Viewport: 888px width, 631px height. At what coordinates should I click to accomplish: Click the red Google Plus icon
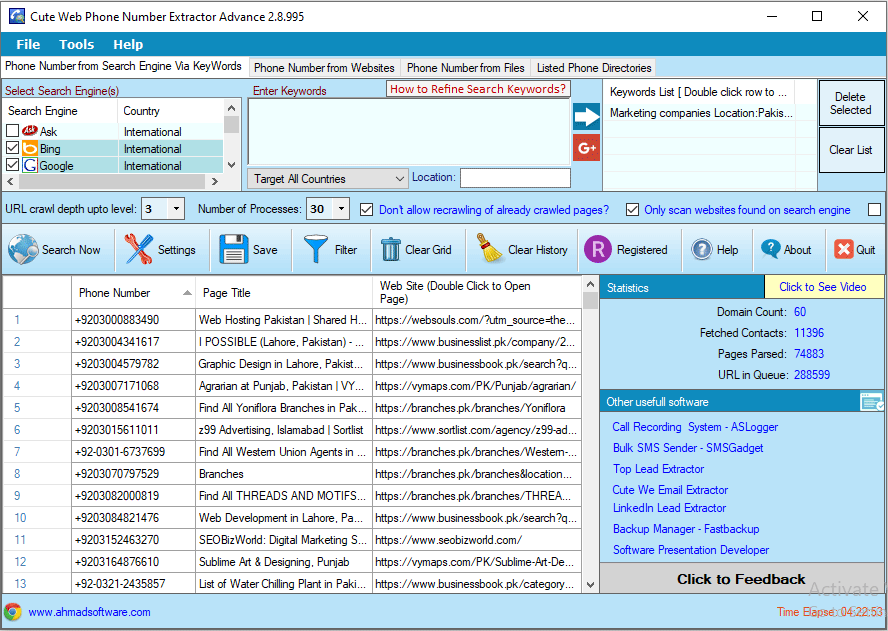[587, 148]
